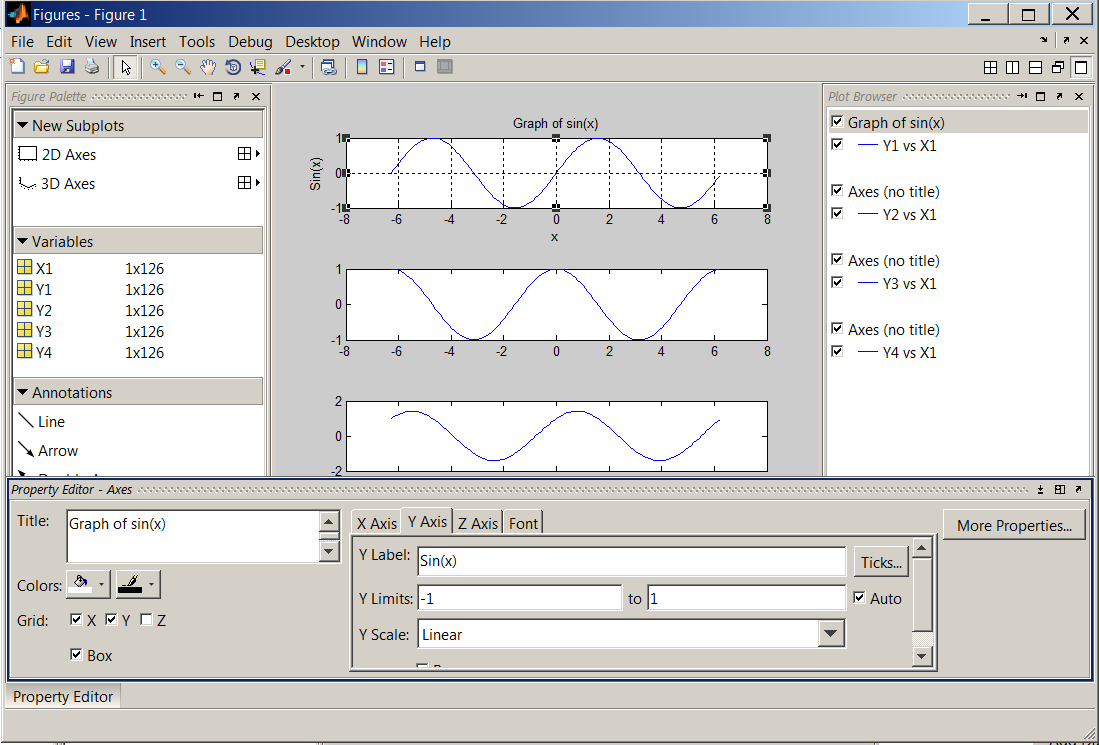
Task: Insert a colorbar from the toolbar
Action: point(360,67)
